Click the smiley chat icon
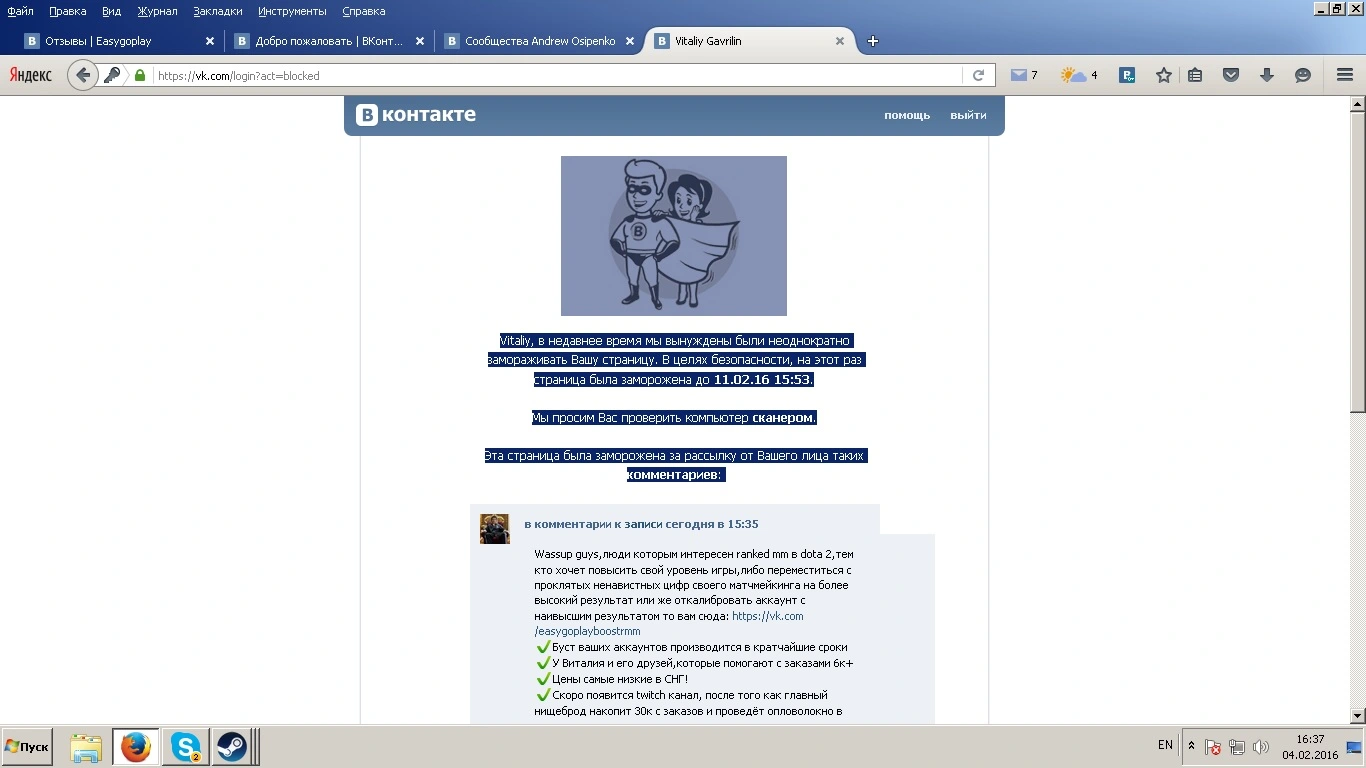Image resolution: width=1366 pixels, height=768 pixels. point(1303,75)
